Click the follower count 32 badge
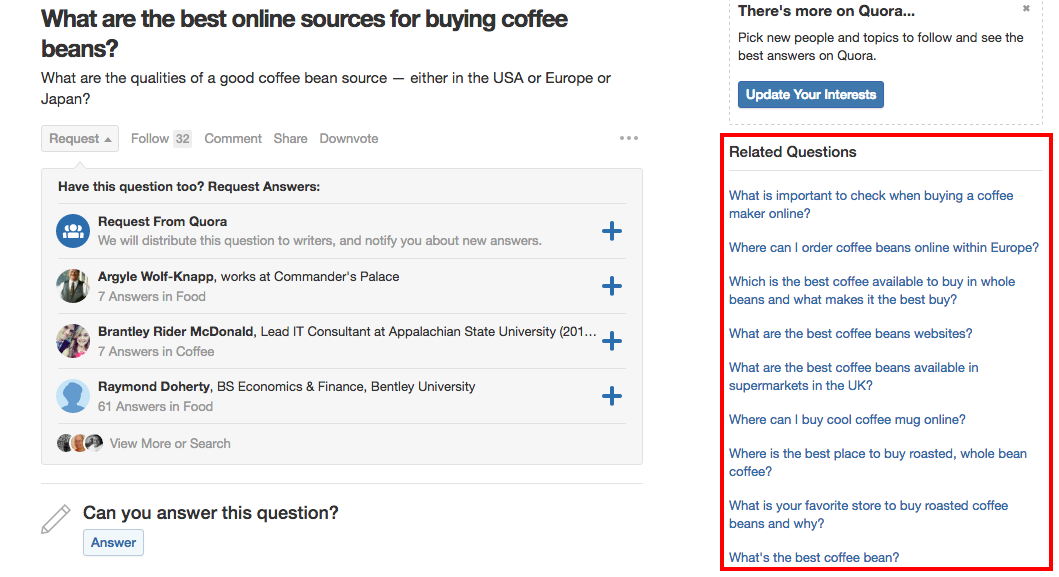The image size is (1059, 577). [182, 139]
